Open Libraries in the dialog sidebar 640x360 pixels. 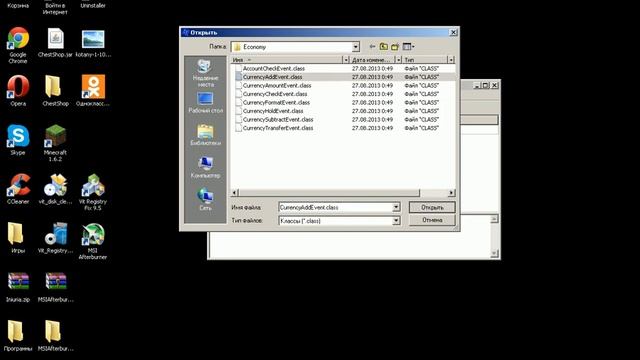pyautogui.click(x=205, y=135)
